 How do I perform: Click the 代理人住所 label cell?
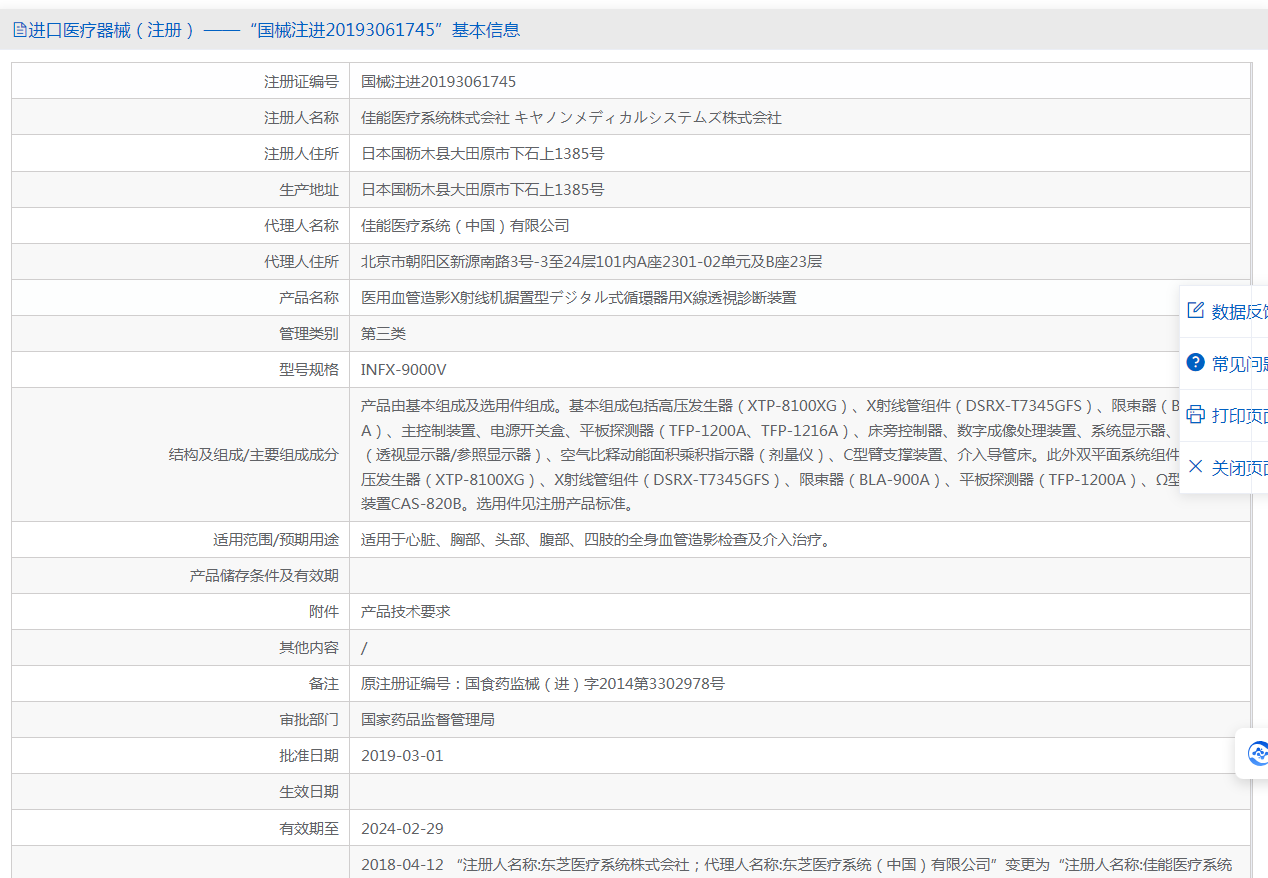180,261
